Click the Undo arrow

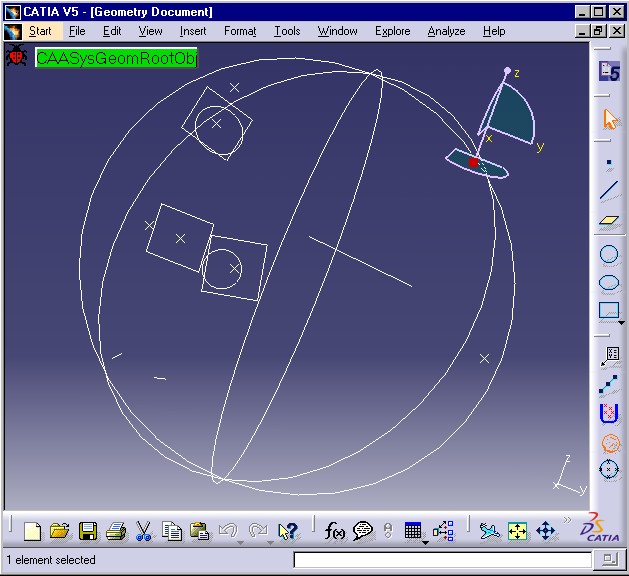(228, 531)
